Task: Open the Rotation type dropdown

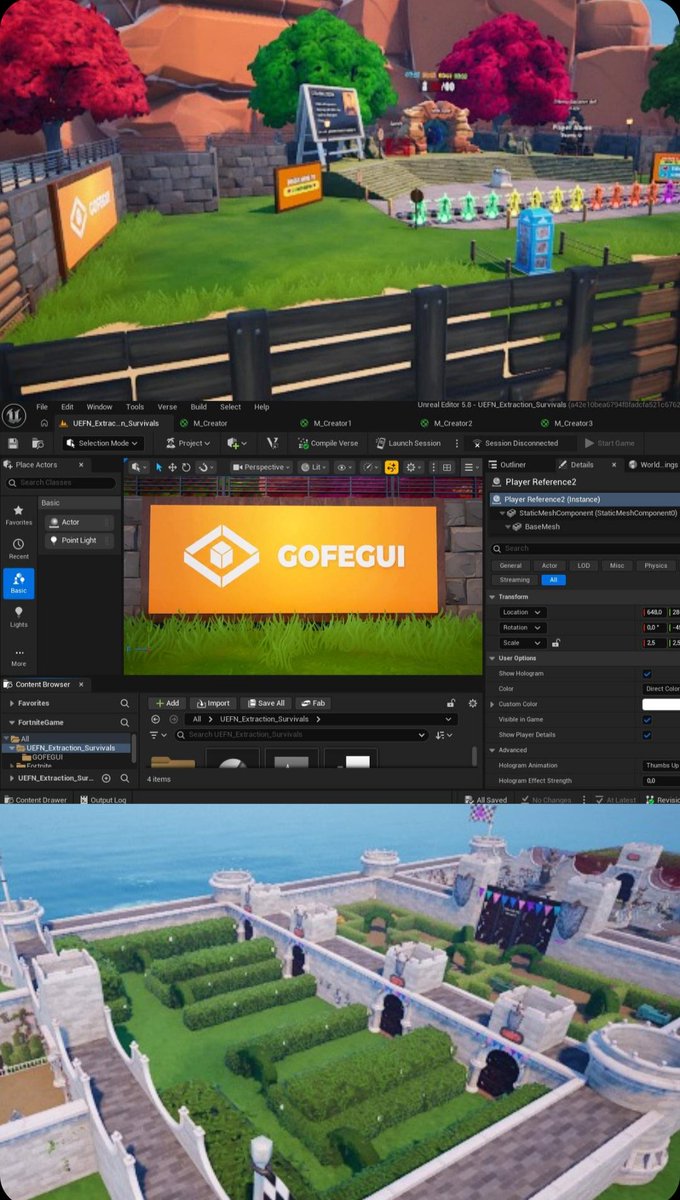Action: [522, 627]
